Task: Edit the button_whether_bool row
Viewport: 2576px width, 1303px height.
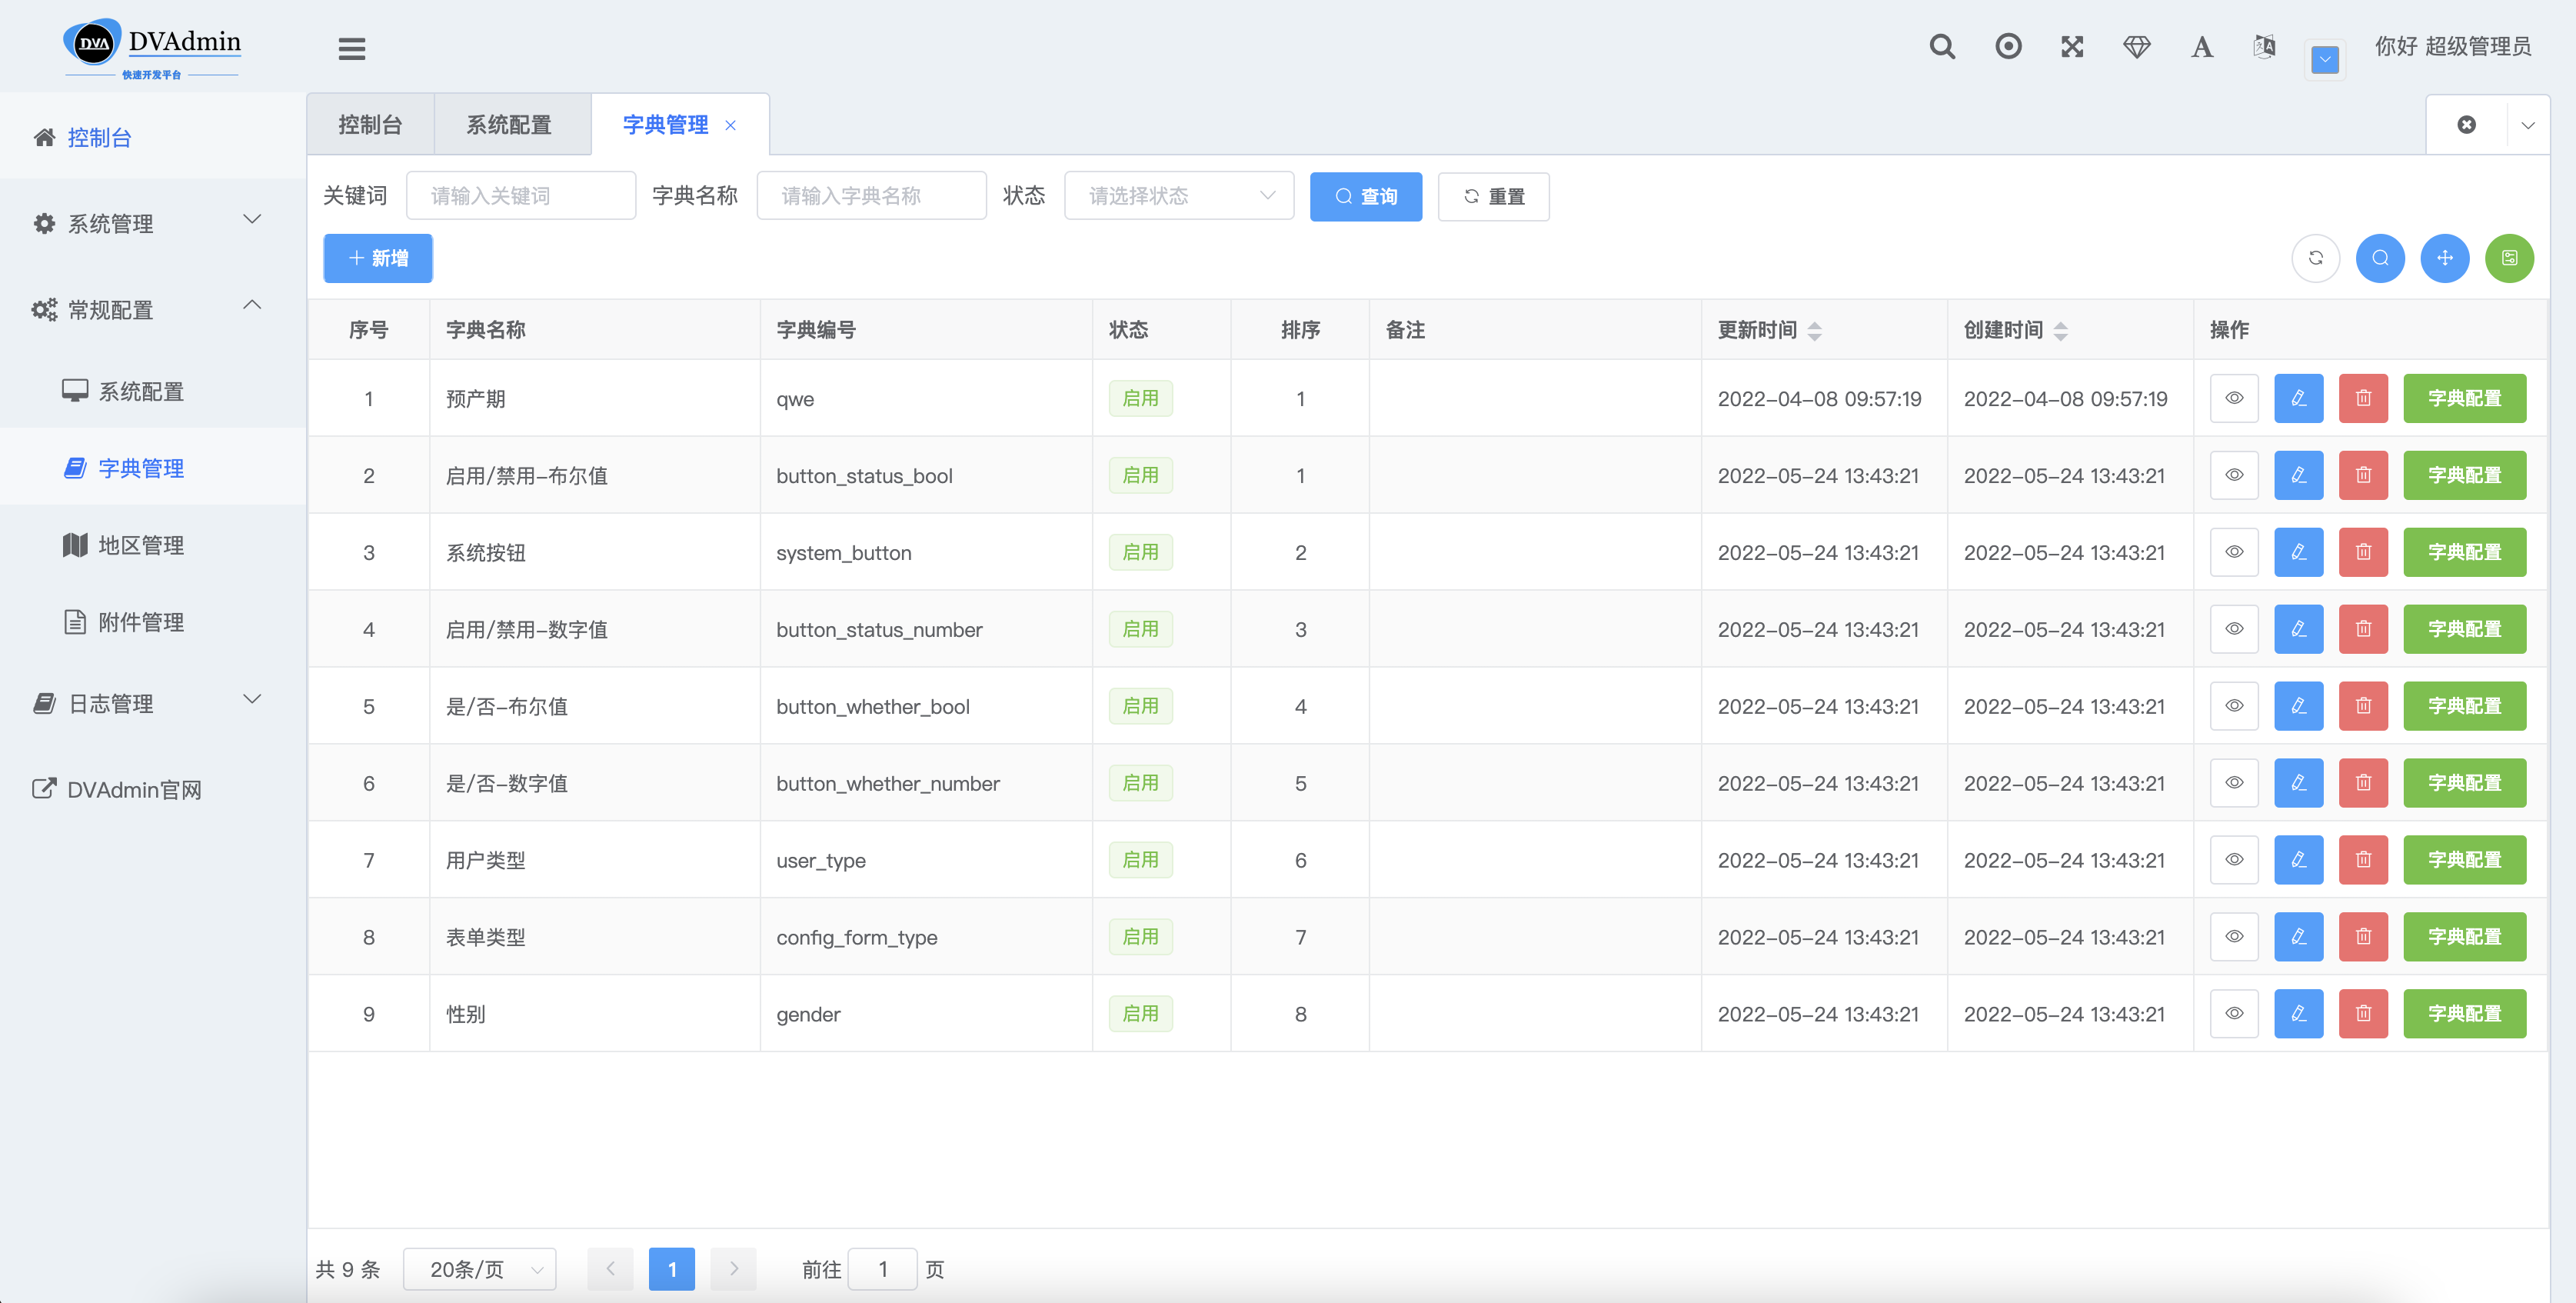Action: (2298, 706)
